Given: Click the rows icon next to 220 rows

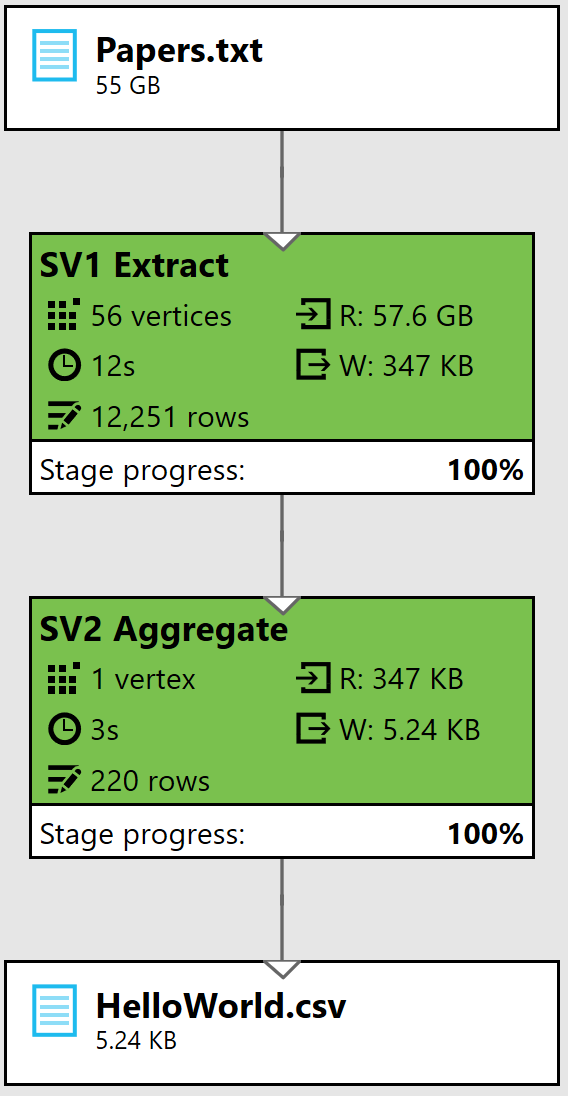Looking at the screenshot, I should click(64, 780).
